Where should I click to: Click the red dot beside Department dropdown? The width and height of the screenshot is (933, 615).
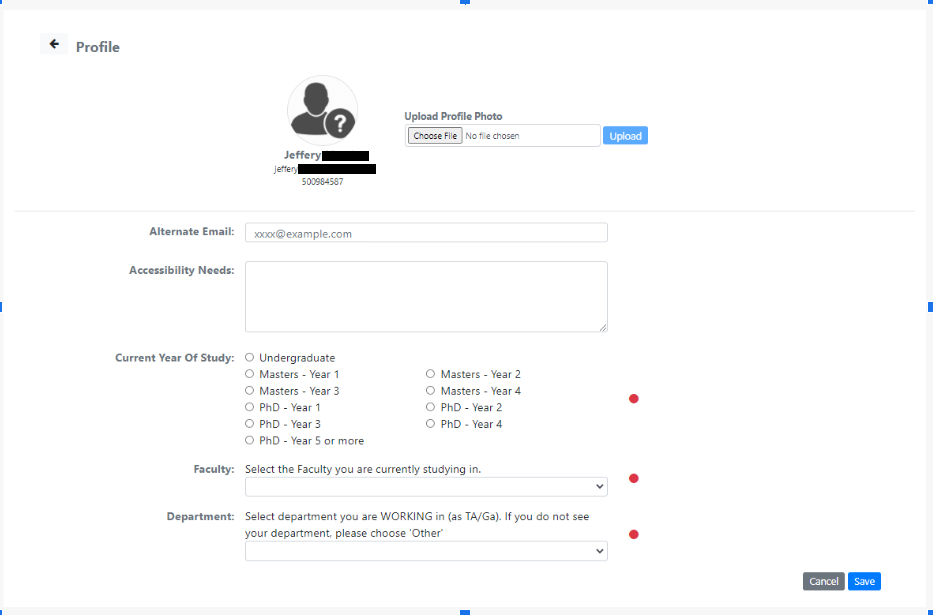pyautogui.click(x=633, y=534)
